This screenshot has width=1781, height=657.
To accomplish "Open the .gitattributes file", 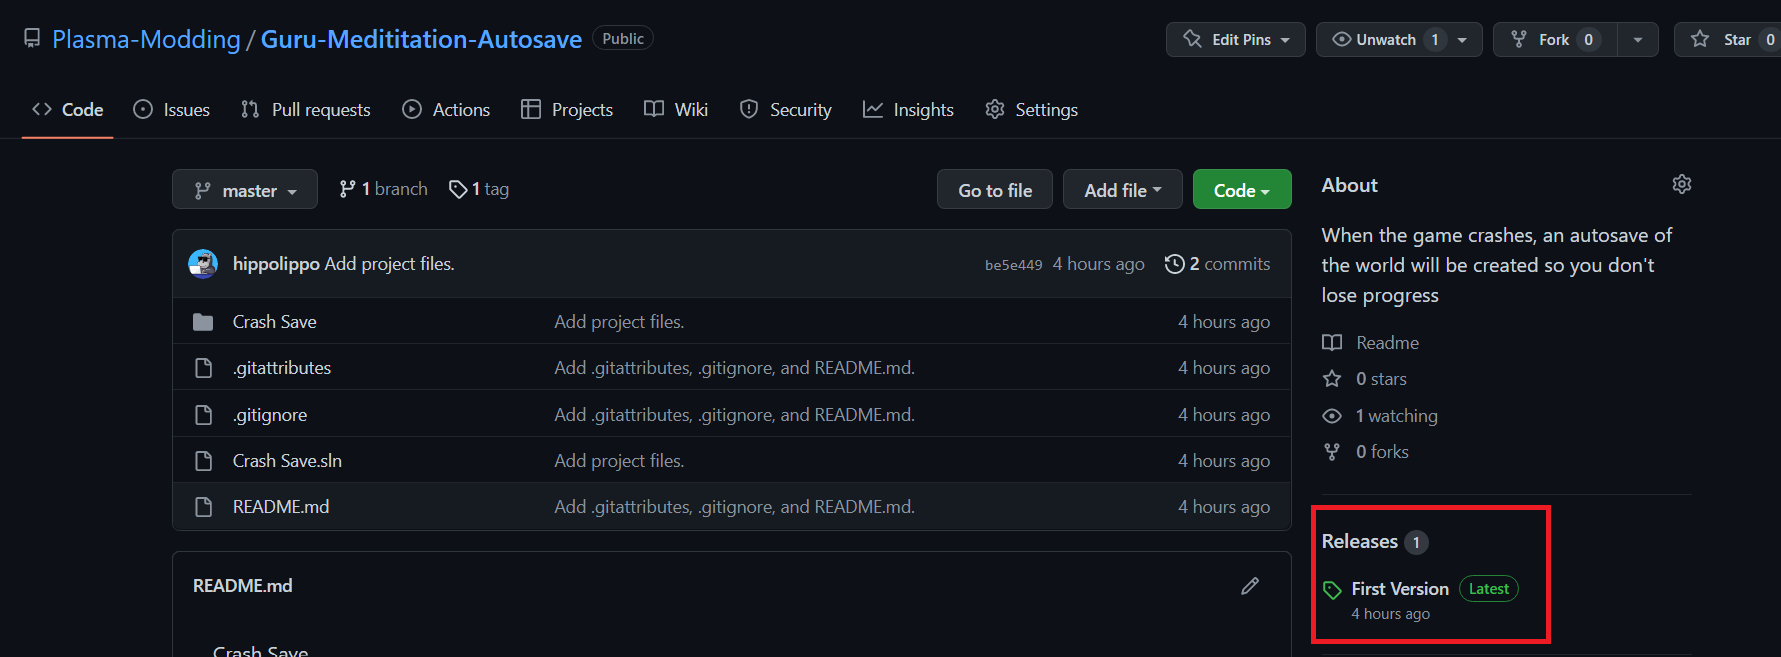I will 282,368.
